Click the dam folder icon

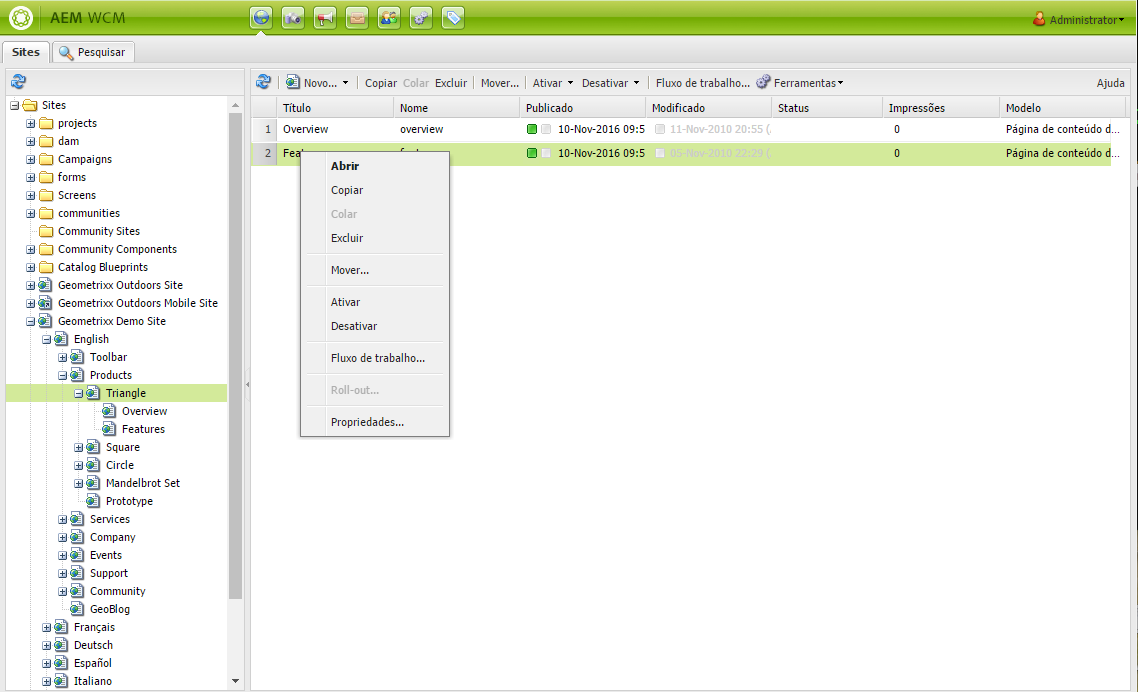click(46, 142)
